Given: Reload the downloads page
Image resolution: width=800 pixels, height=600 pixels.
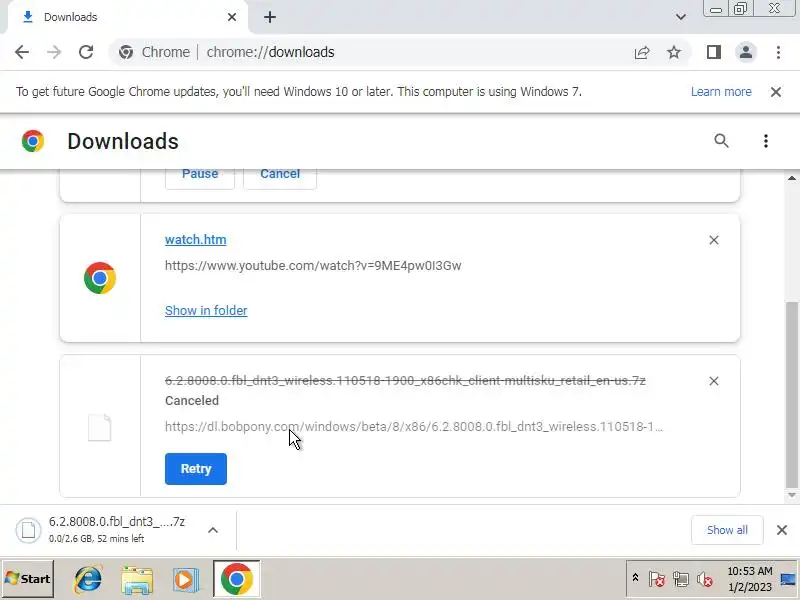Looking at the screenshot, I should [86, 52].
